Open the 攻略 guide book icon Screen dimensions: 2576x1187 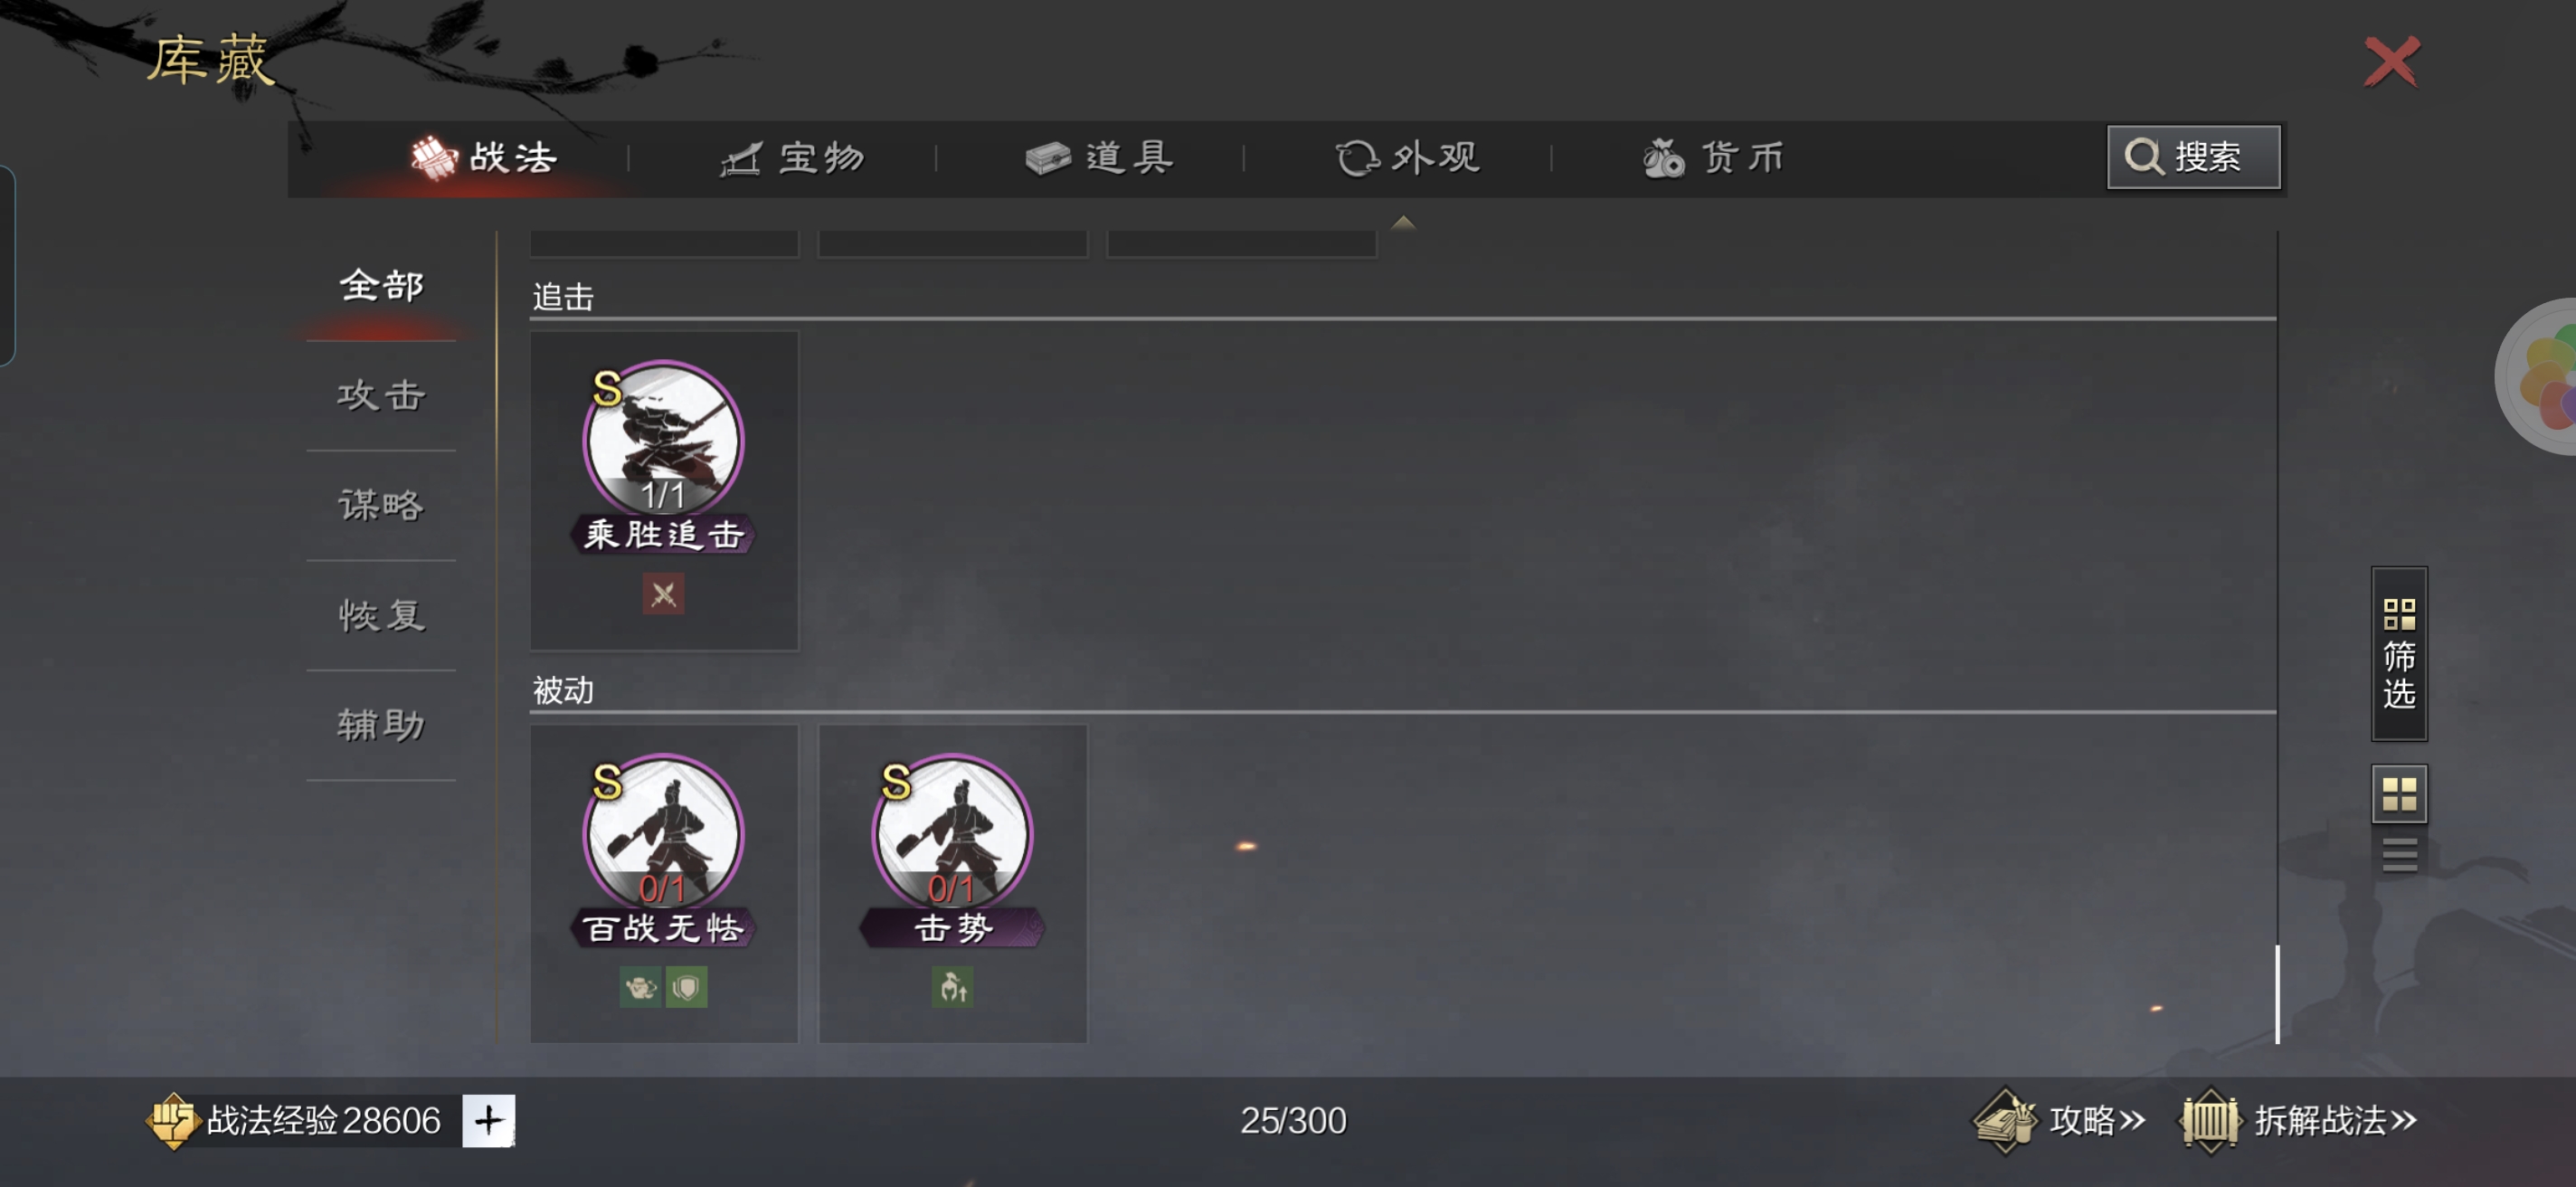tap(2004, 1120)
